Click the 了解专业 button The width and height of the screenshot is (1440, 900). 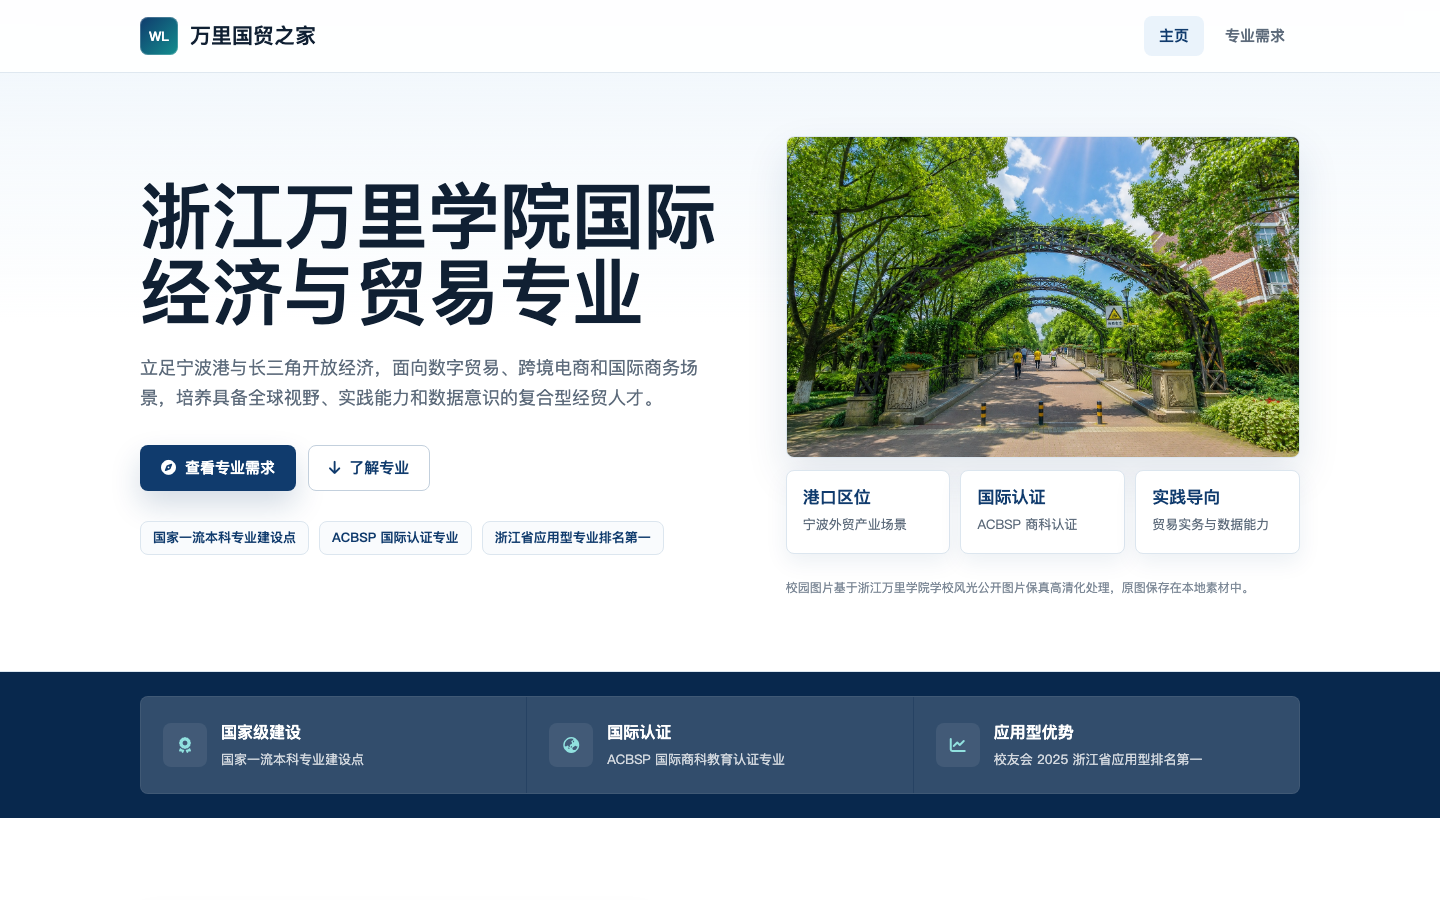click(369, 468)
